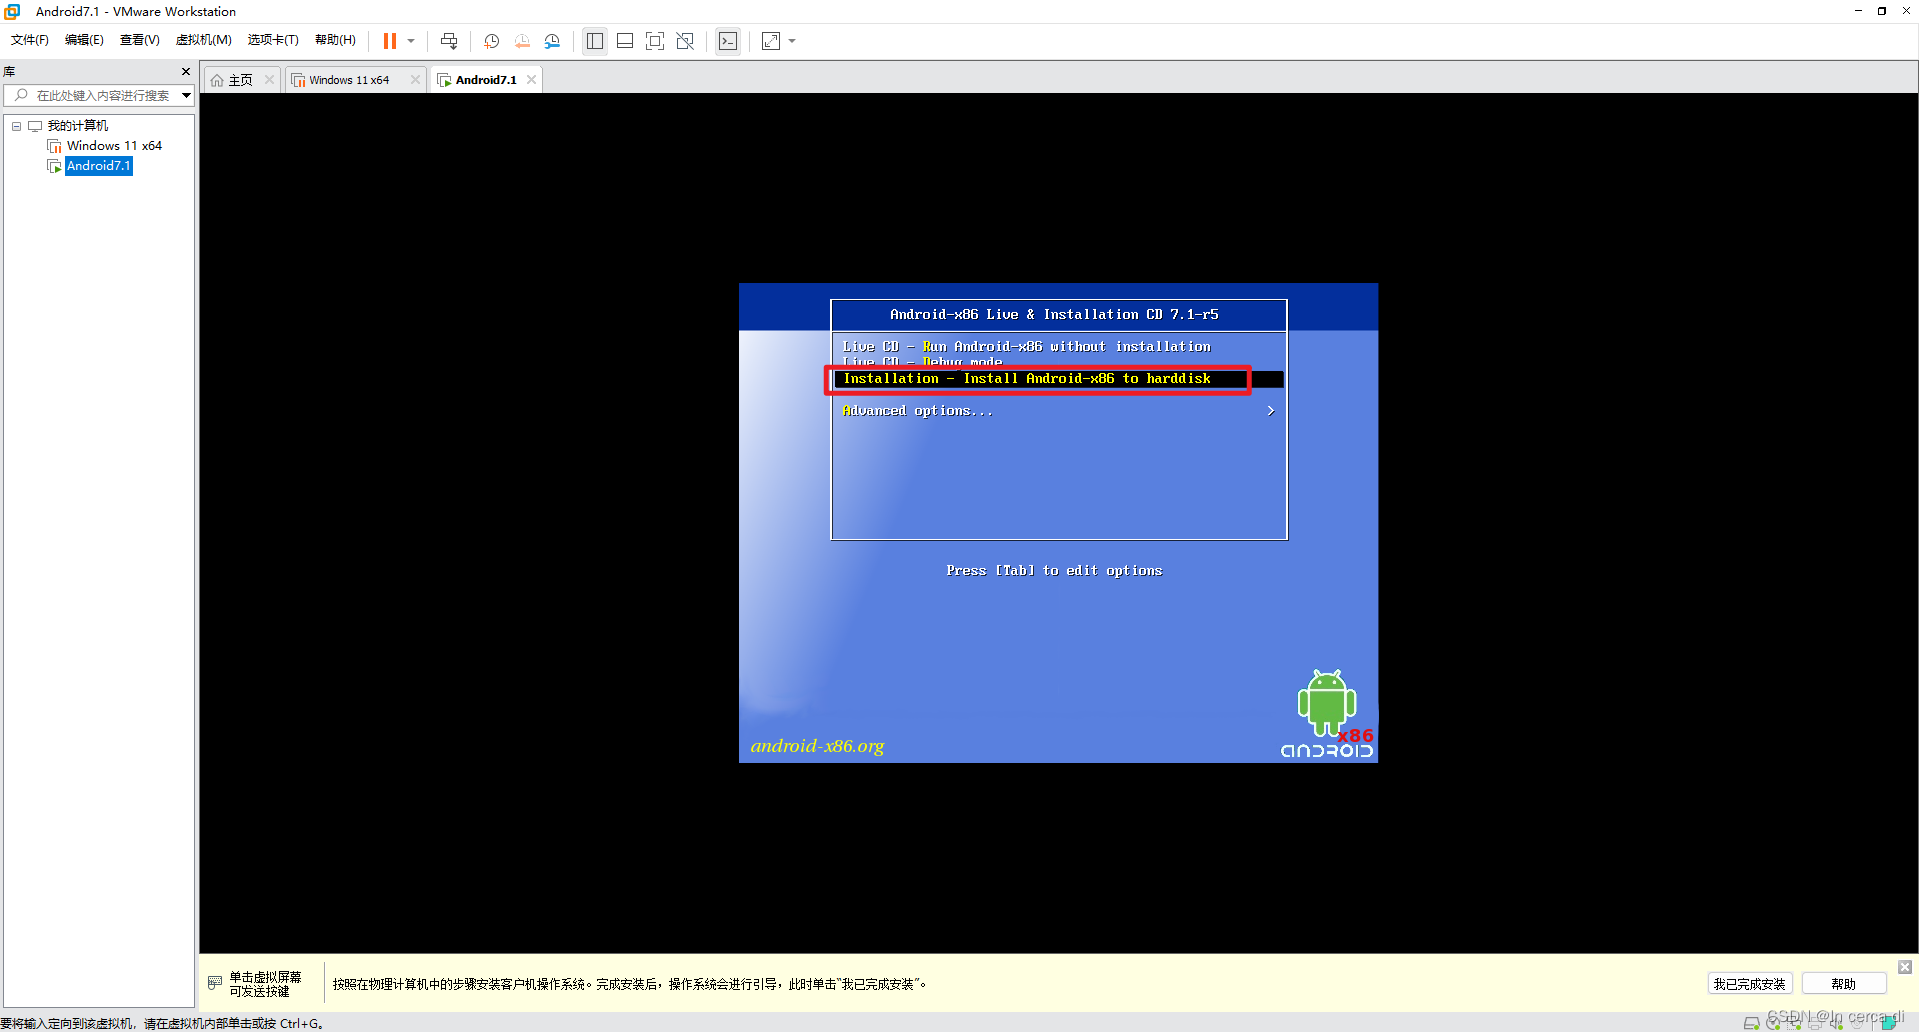Open the 编辑(E) menu
The height and width of the screenshot is (1032, 1919).
pyautogui.click(x=84, y=40)
